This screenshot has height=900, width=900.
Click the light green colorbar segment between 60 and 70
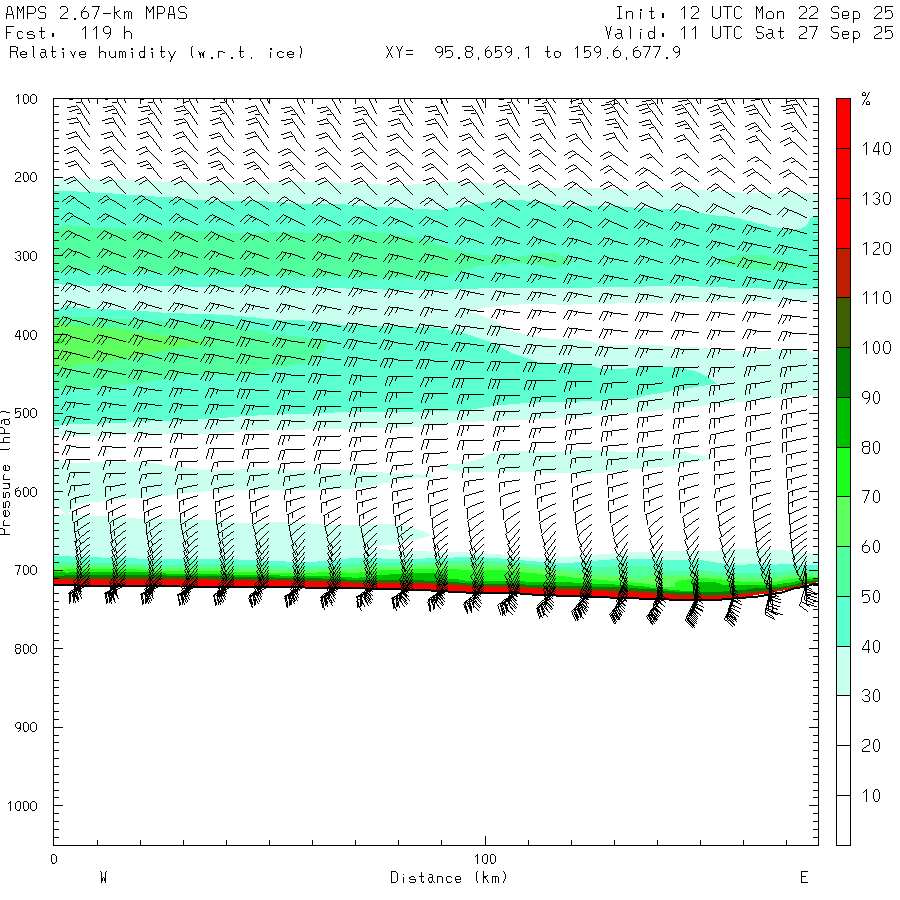pyautogui.click(x=843, y=522)
